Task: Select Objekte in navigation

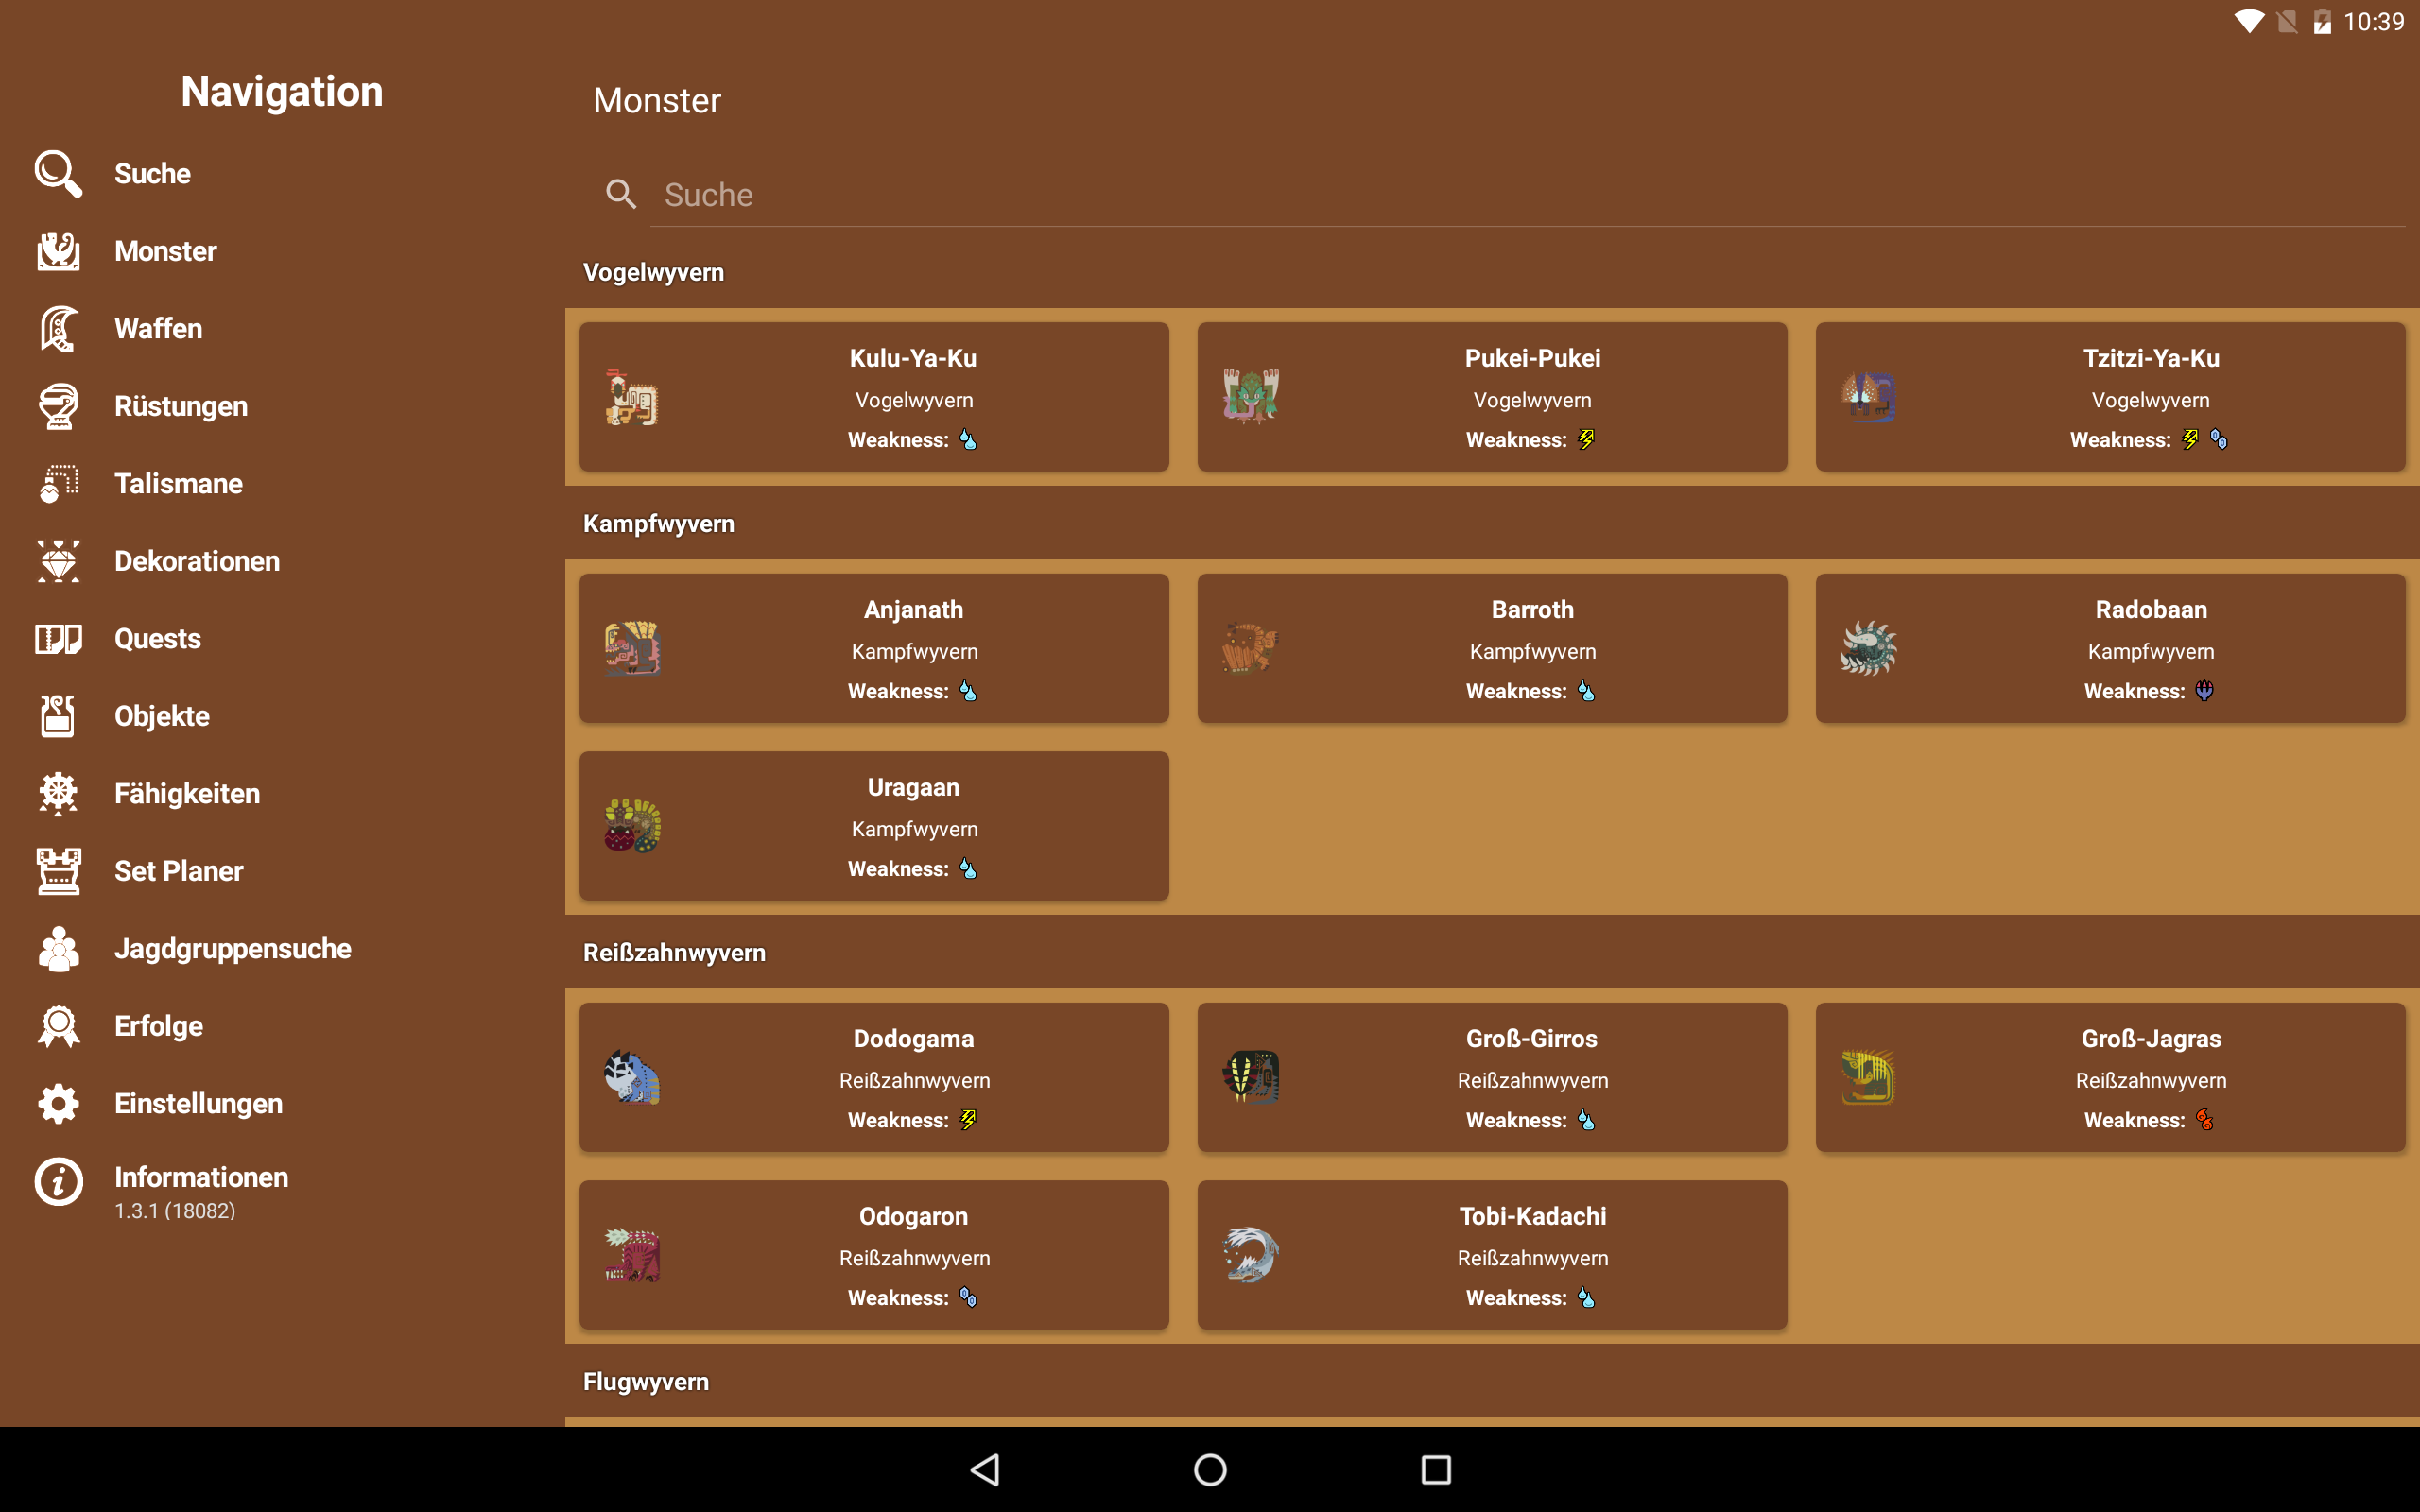Action: tap(162, 716)
